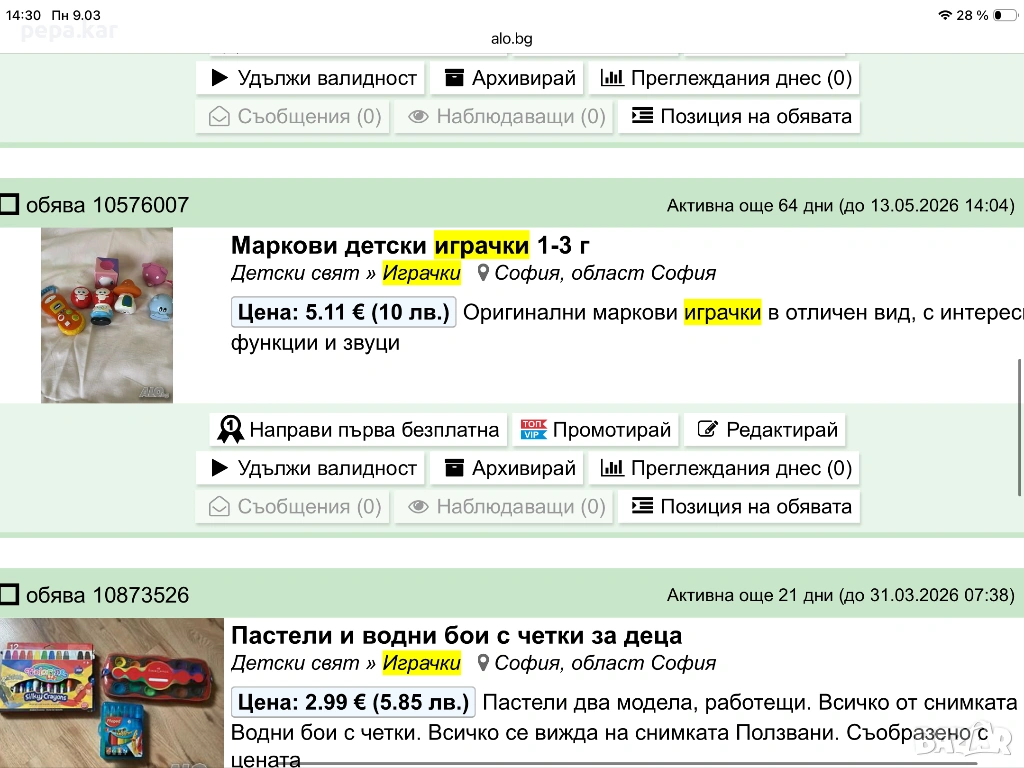The image size is (1024, 768).
Task: Click the TOP VIP icon beside Промотирай
Action: (533, 430)
